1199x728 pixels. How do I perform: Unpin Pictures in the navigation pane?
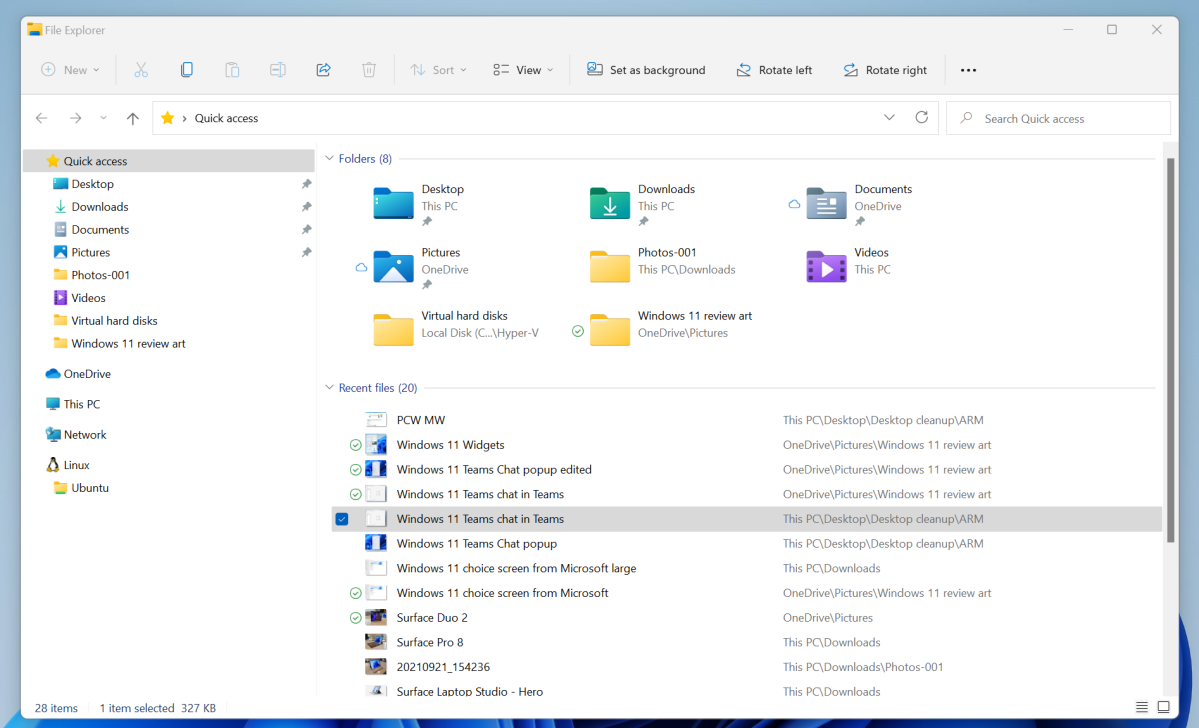tap(306, 252)
